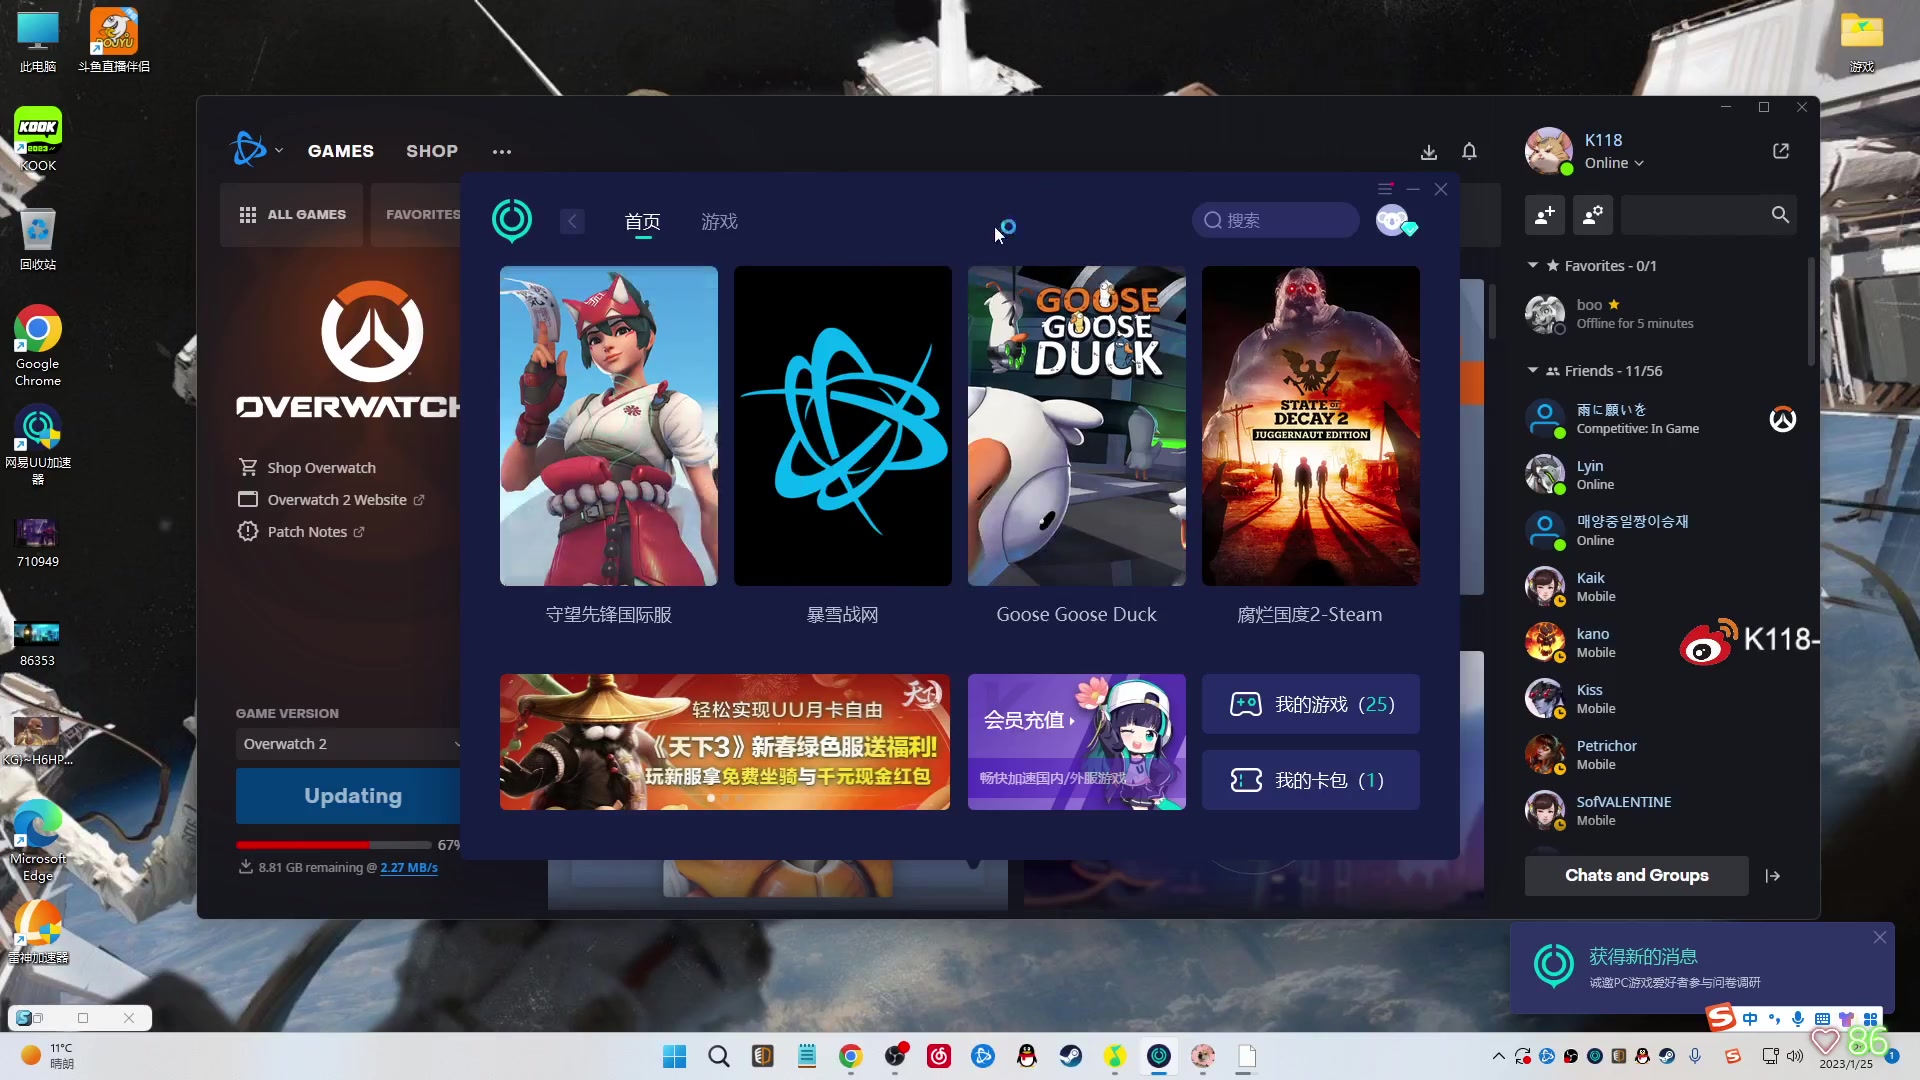Viewport: 1920px width, 1080px height.
Task: Open Windows Start menu
Action: 675,1056
